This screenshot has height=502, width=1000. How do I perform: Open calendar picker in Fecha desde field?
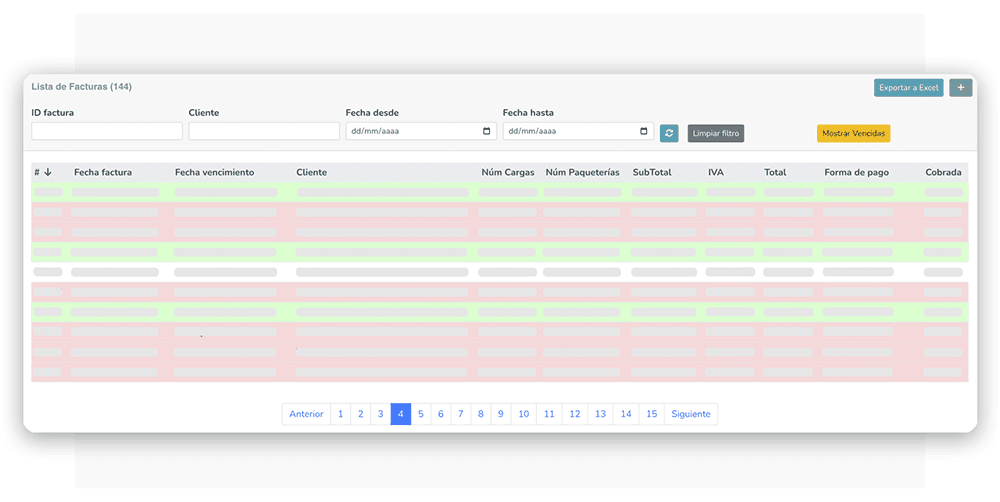pos(487,131)
